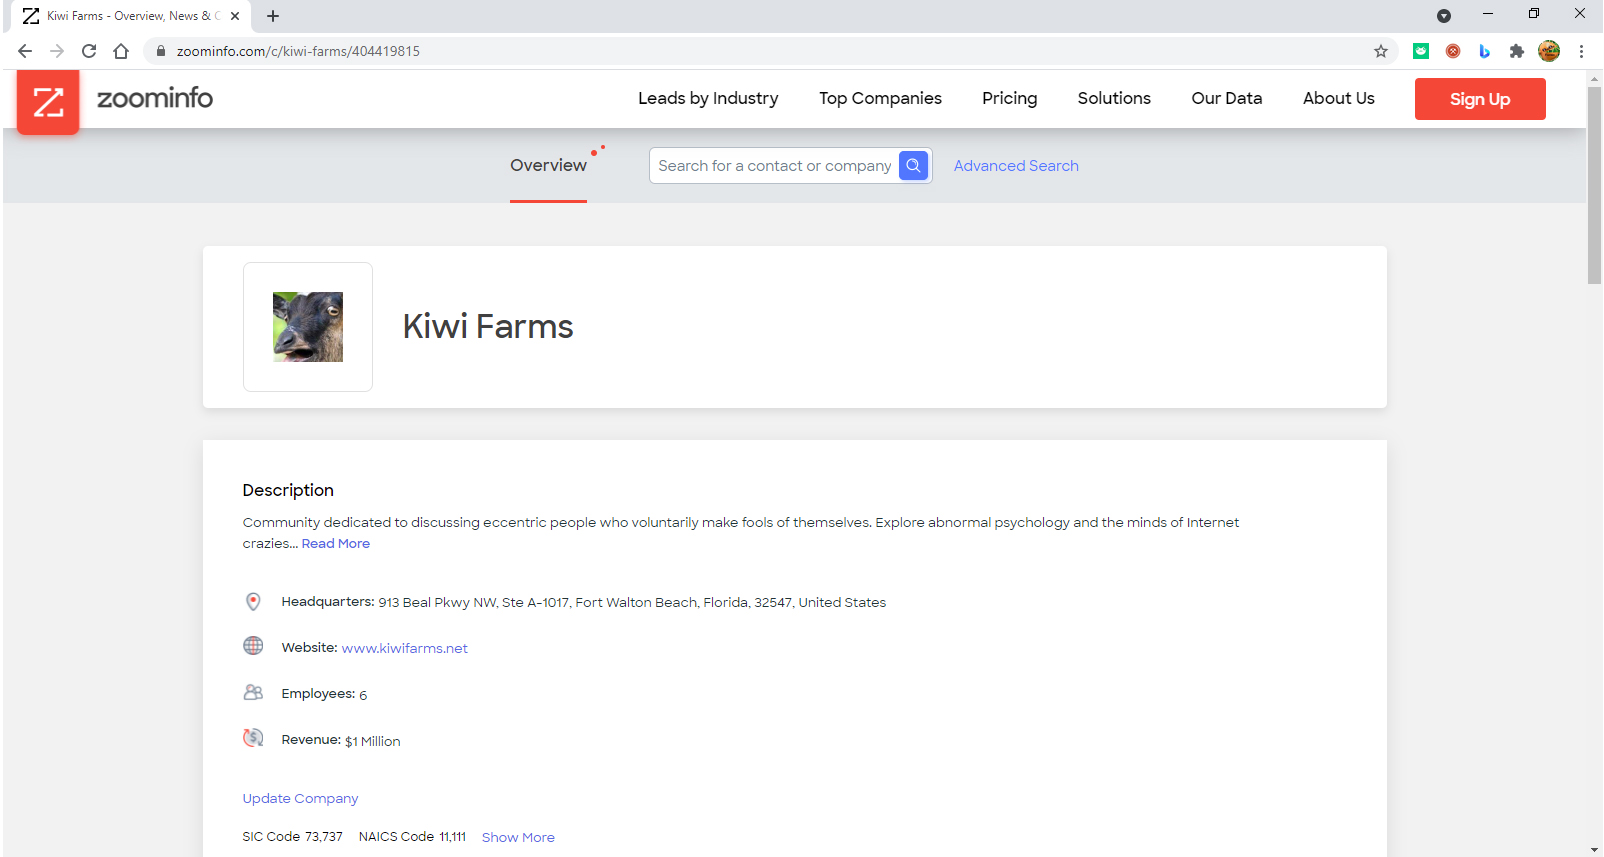Image resolution: width=1604 pixels, height=857 pixels.
Task: Click the SIC Code 73,737 text
Action: (292, 836)
